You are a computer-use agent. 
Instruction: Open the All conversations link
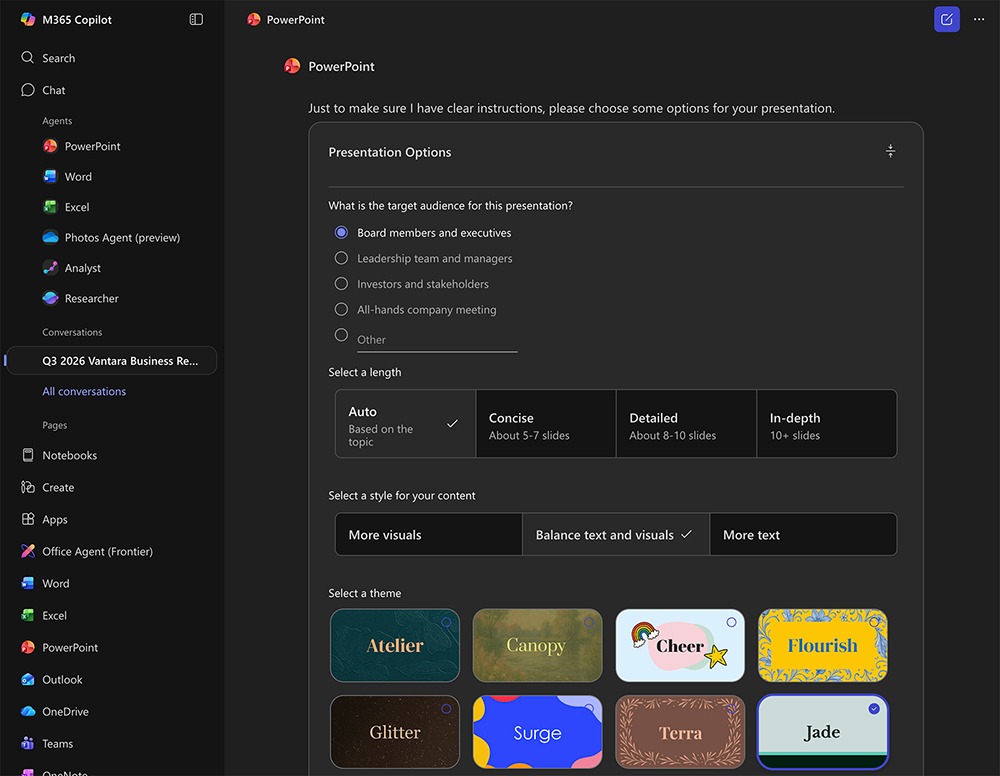click(x=84, y=392)
